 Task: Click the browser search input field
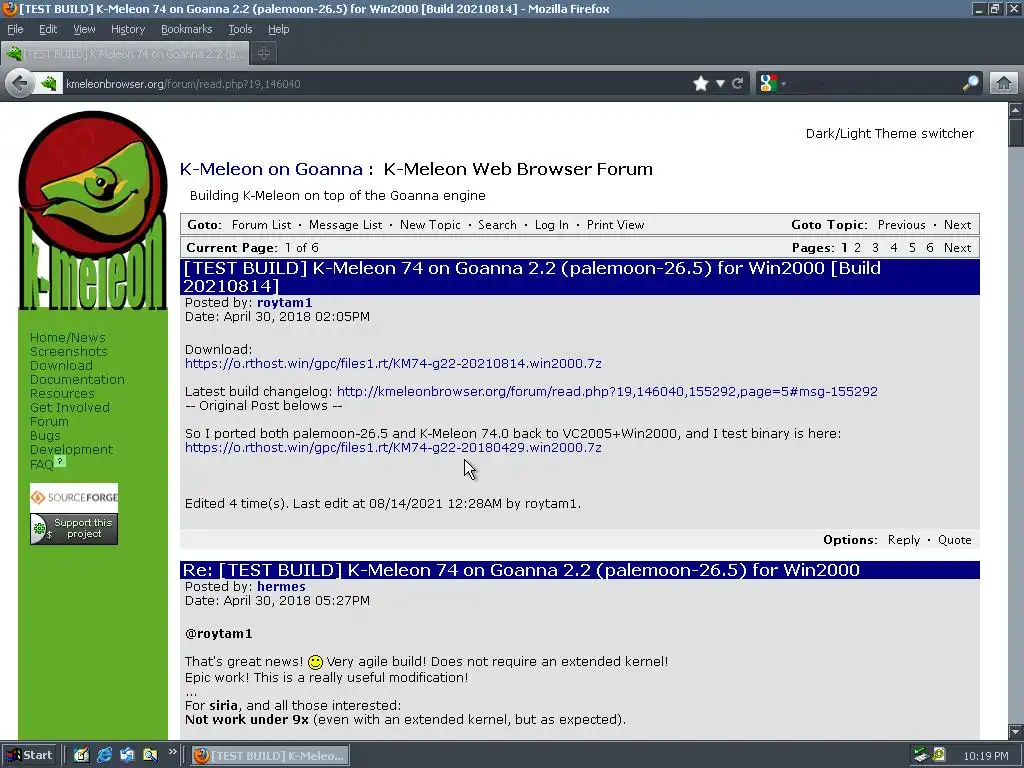[874, 84]
